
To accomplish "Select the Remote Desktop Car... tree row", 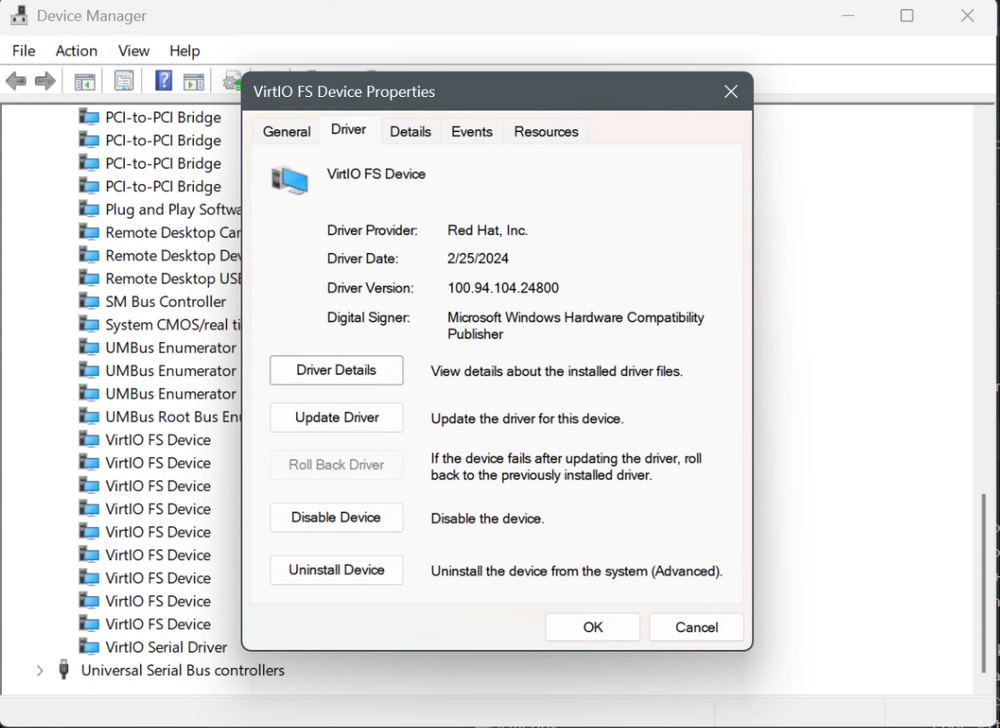I will tap(159, 232).
